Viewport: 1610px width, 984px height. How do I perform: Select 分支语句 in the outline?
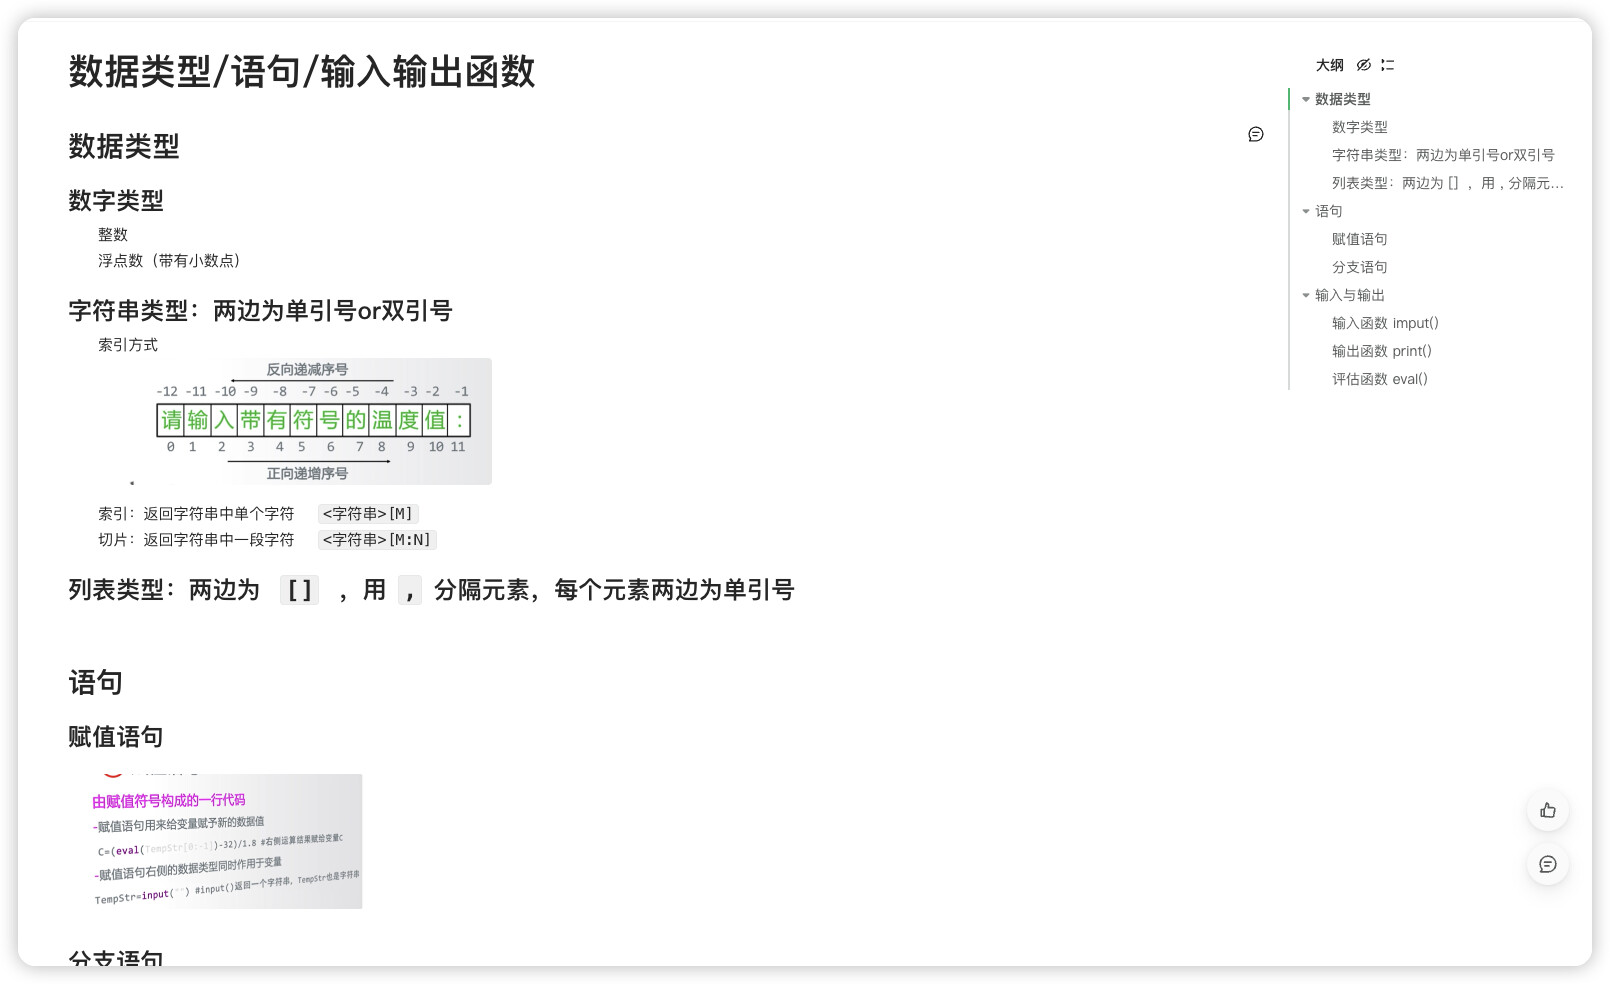coord(1359,267)
